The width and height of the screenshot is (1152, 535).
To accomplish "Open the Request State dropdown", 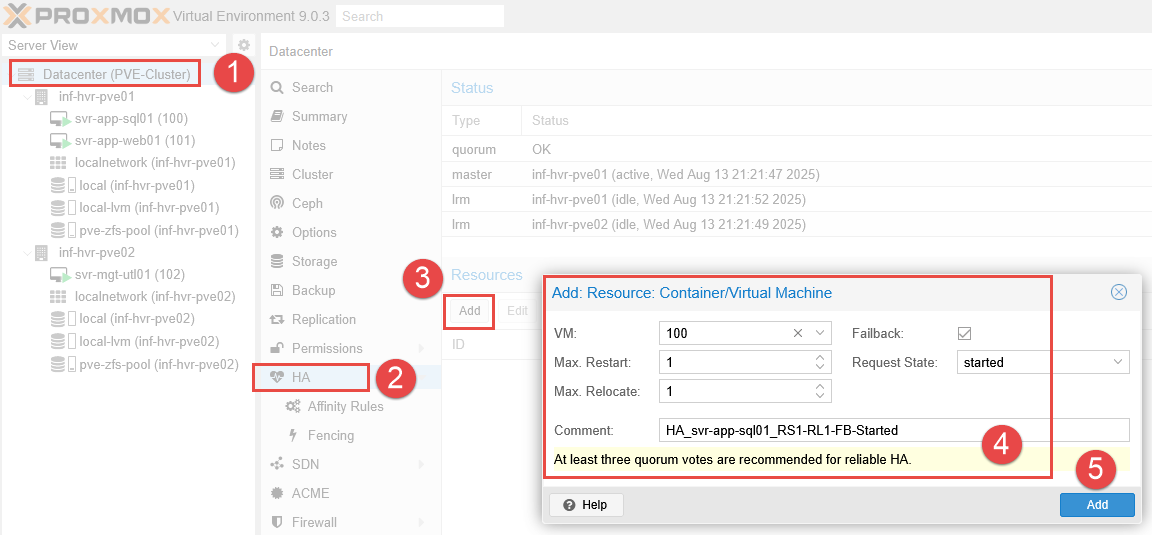I will click(x=1117, y=362).
